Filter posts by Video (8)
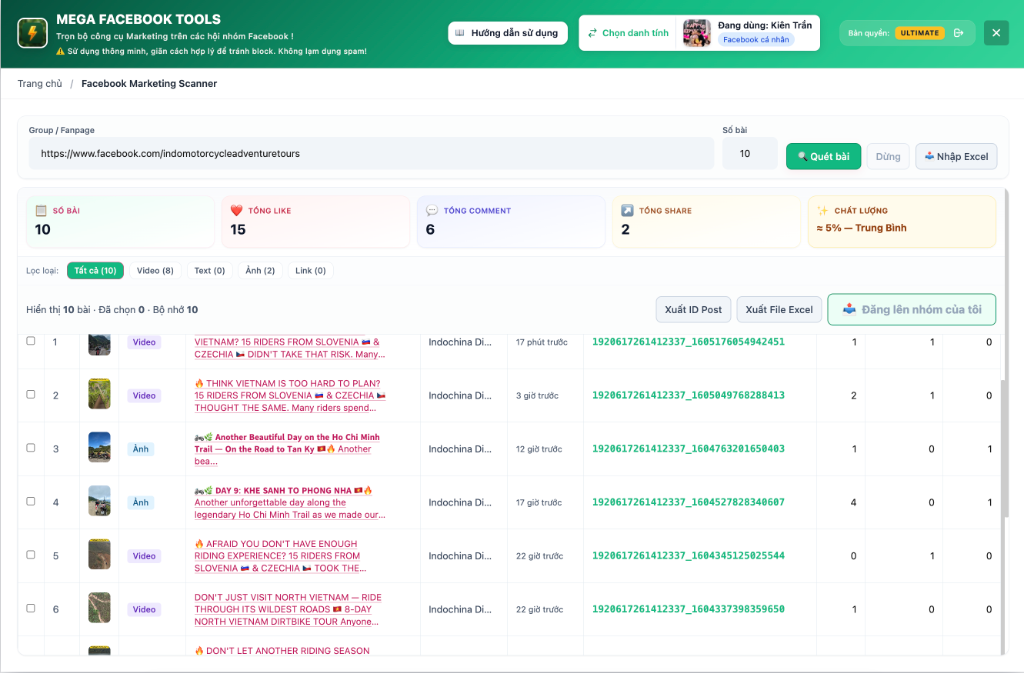The image size is (1024, 673). point(155,270)
